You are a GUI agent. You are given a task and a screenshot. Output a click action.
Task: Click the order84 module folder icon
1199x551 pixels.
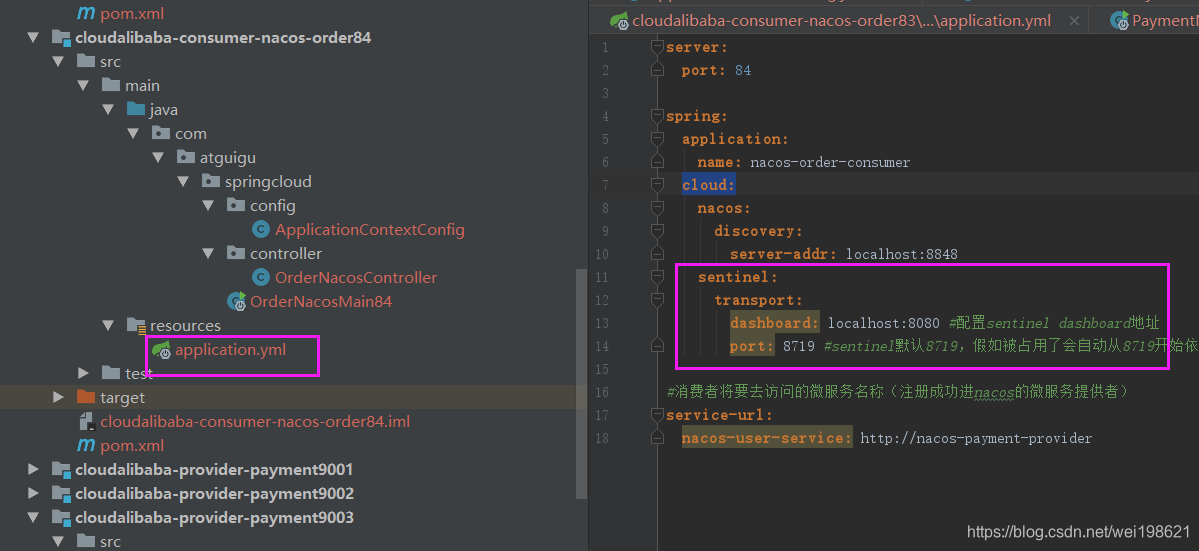click(x=61, y=37)
